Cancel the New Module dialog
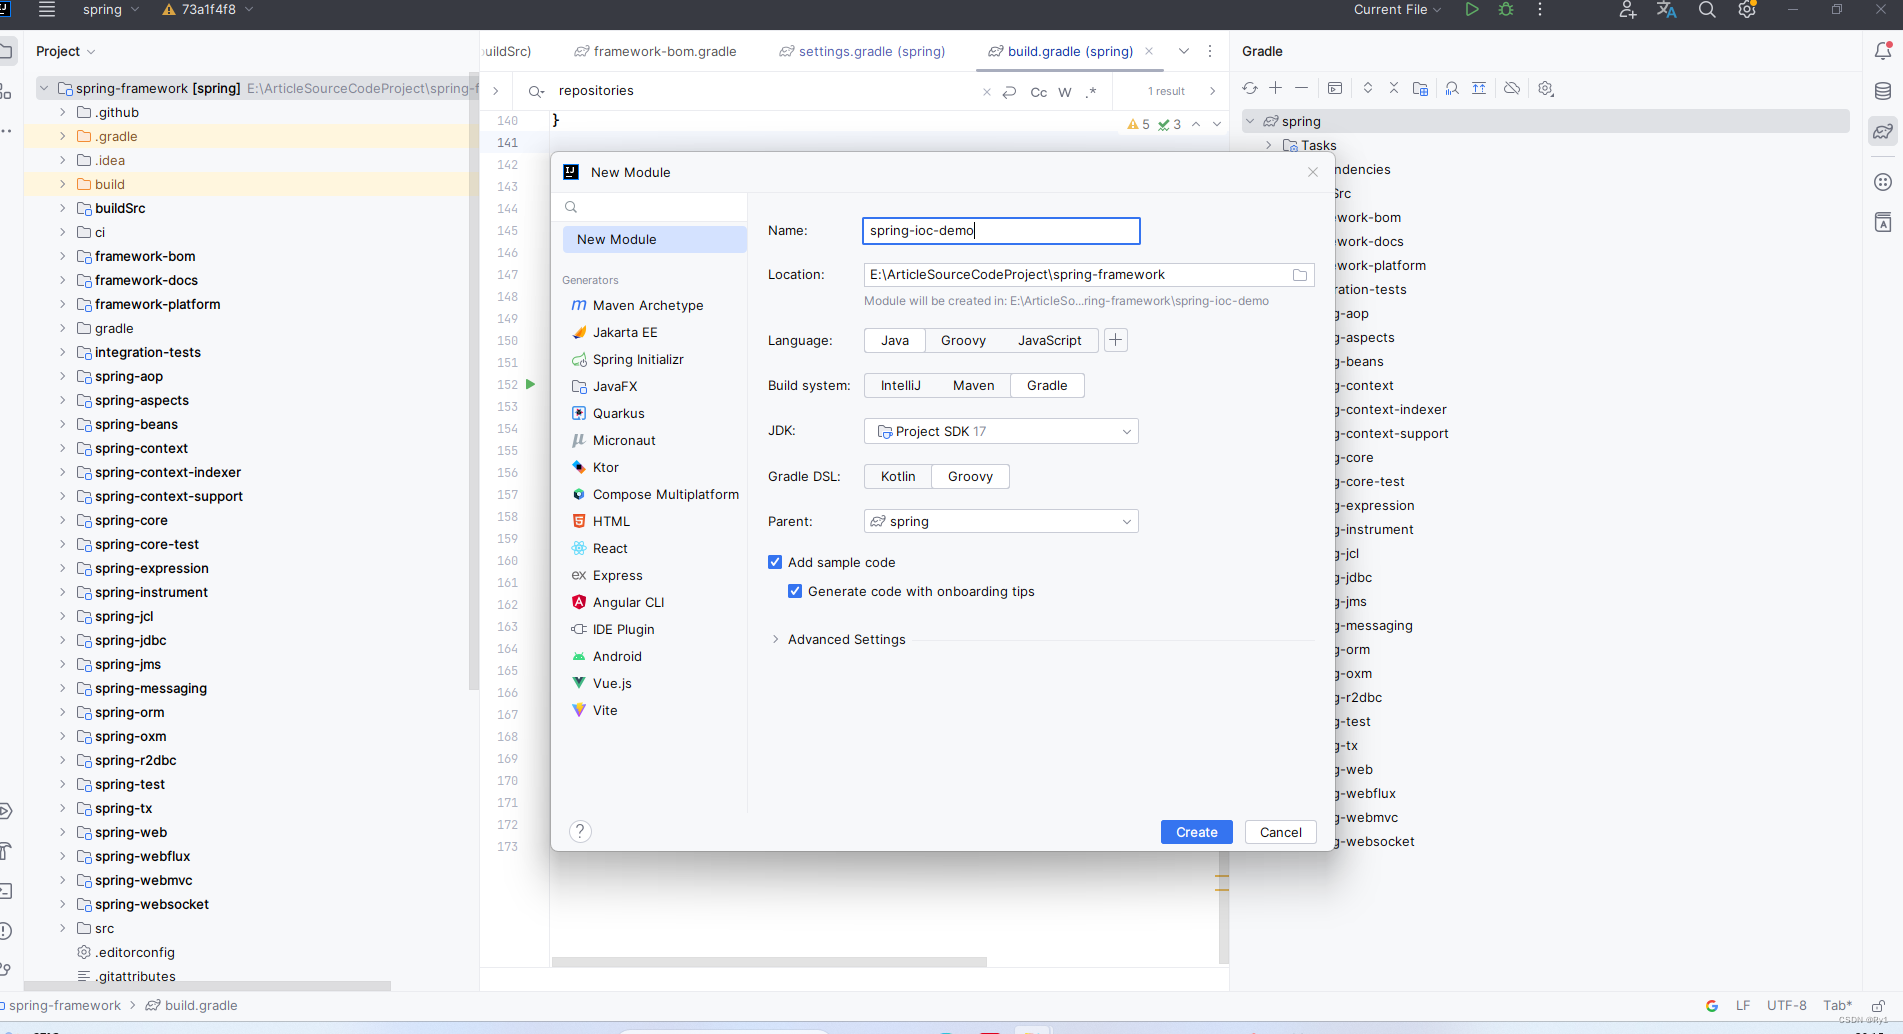Image resolution: width=1903 pixels, height=1034 pixels. [1280, 833]
